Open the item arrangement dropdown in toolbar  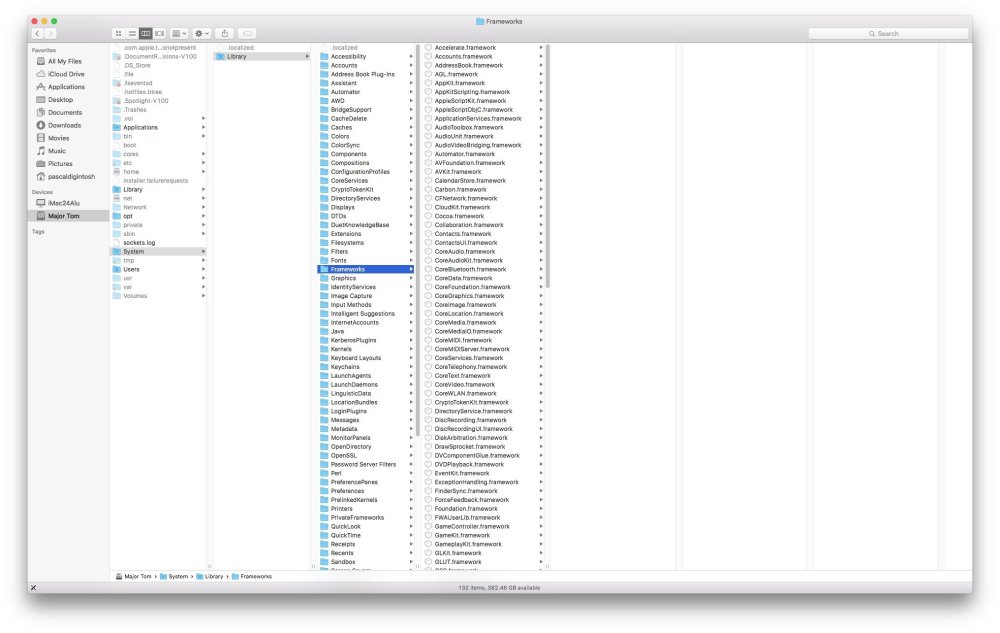(179, 33)
